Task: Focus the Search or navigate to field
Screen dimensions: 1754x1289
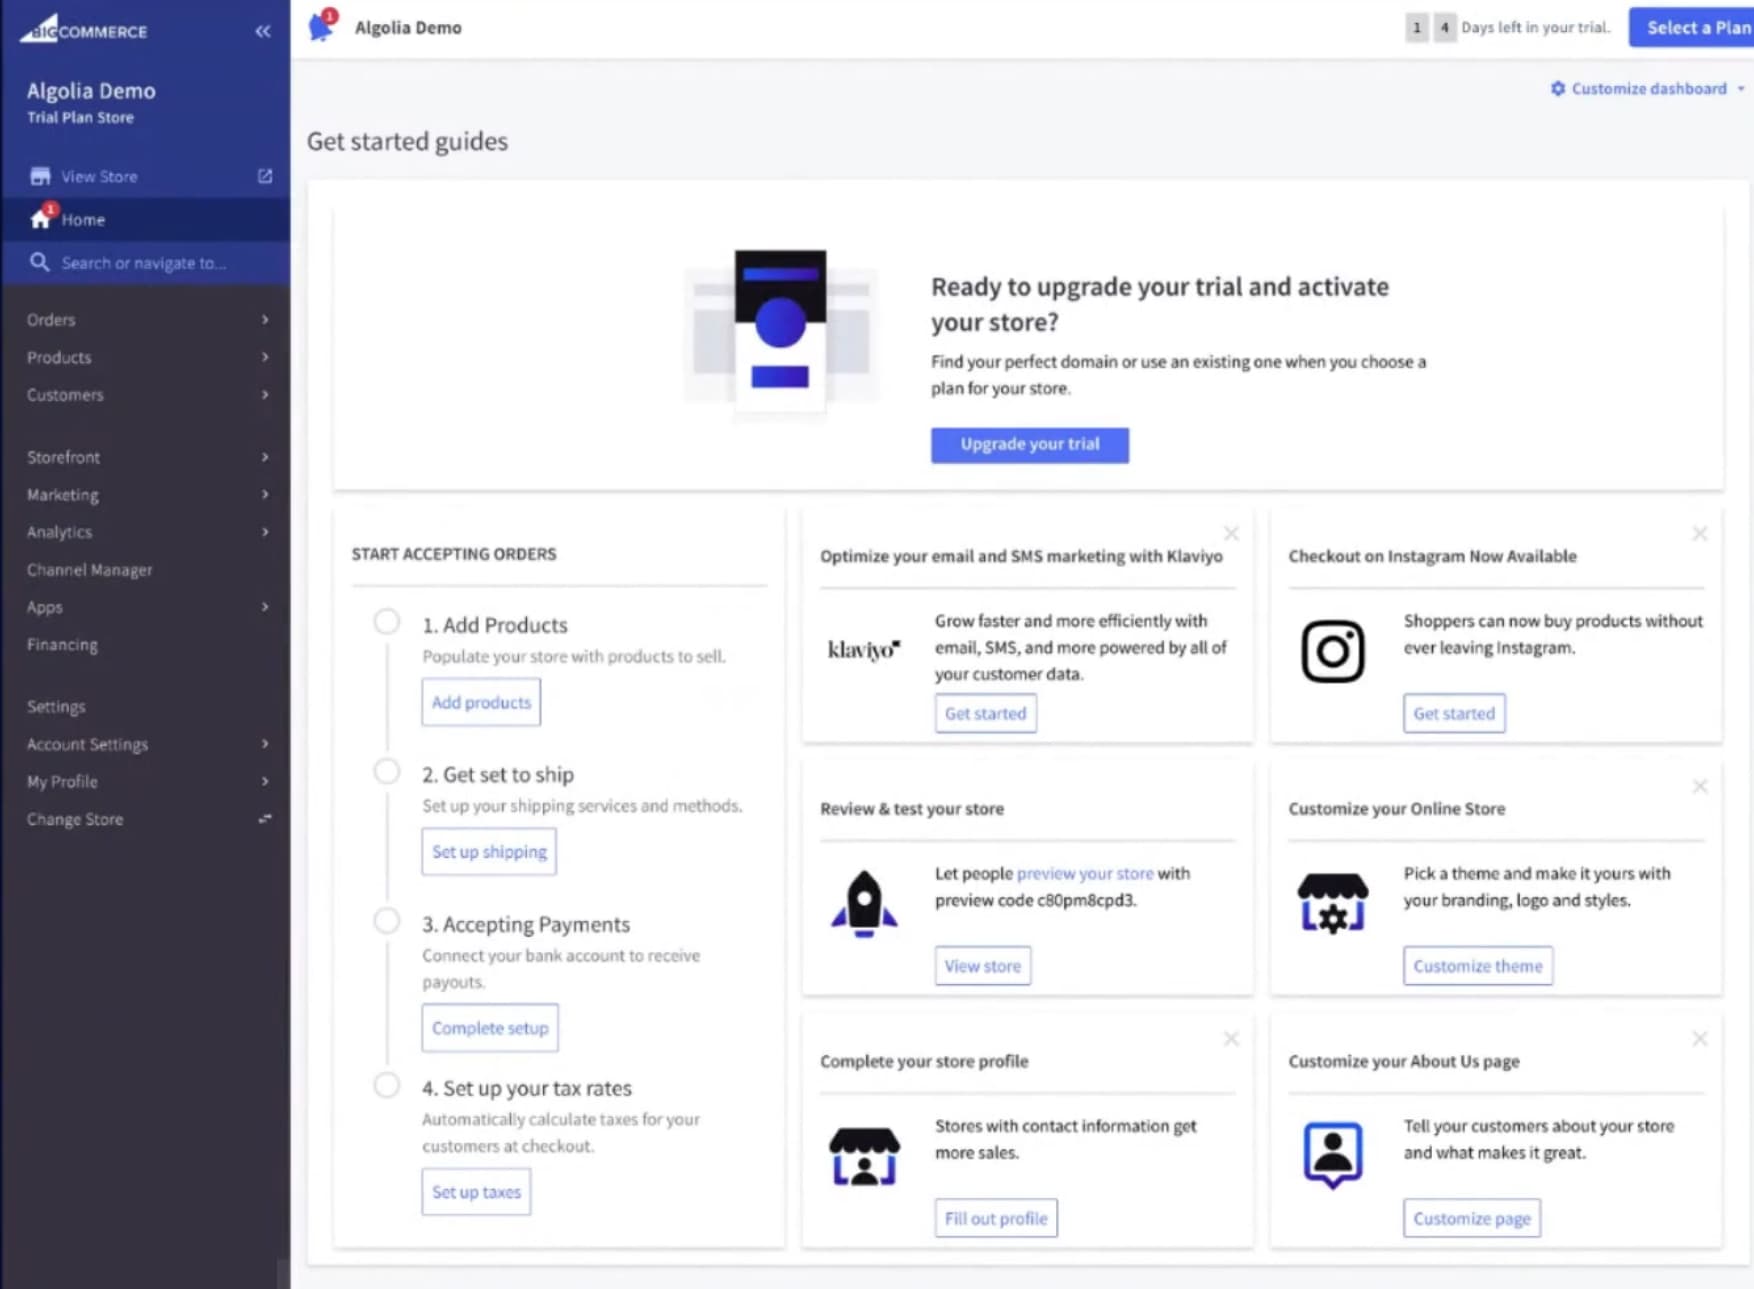Action: click(146, 263)
